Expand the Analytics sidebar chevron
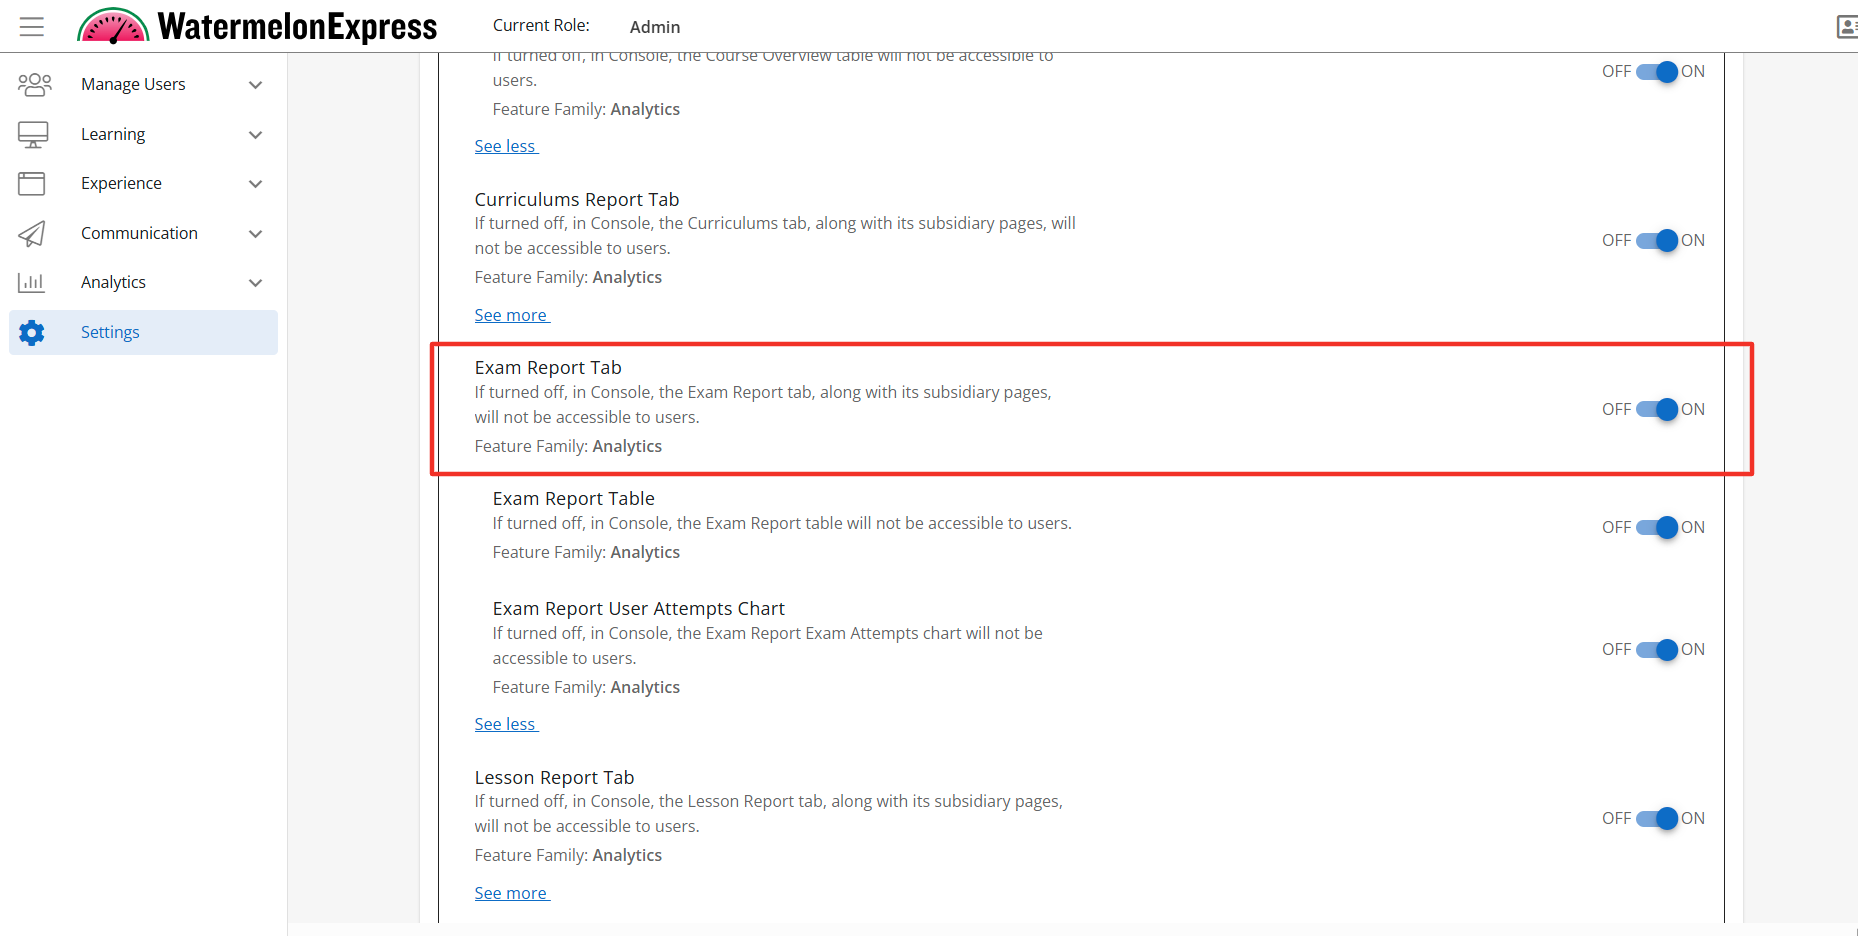 click(256, 283)
